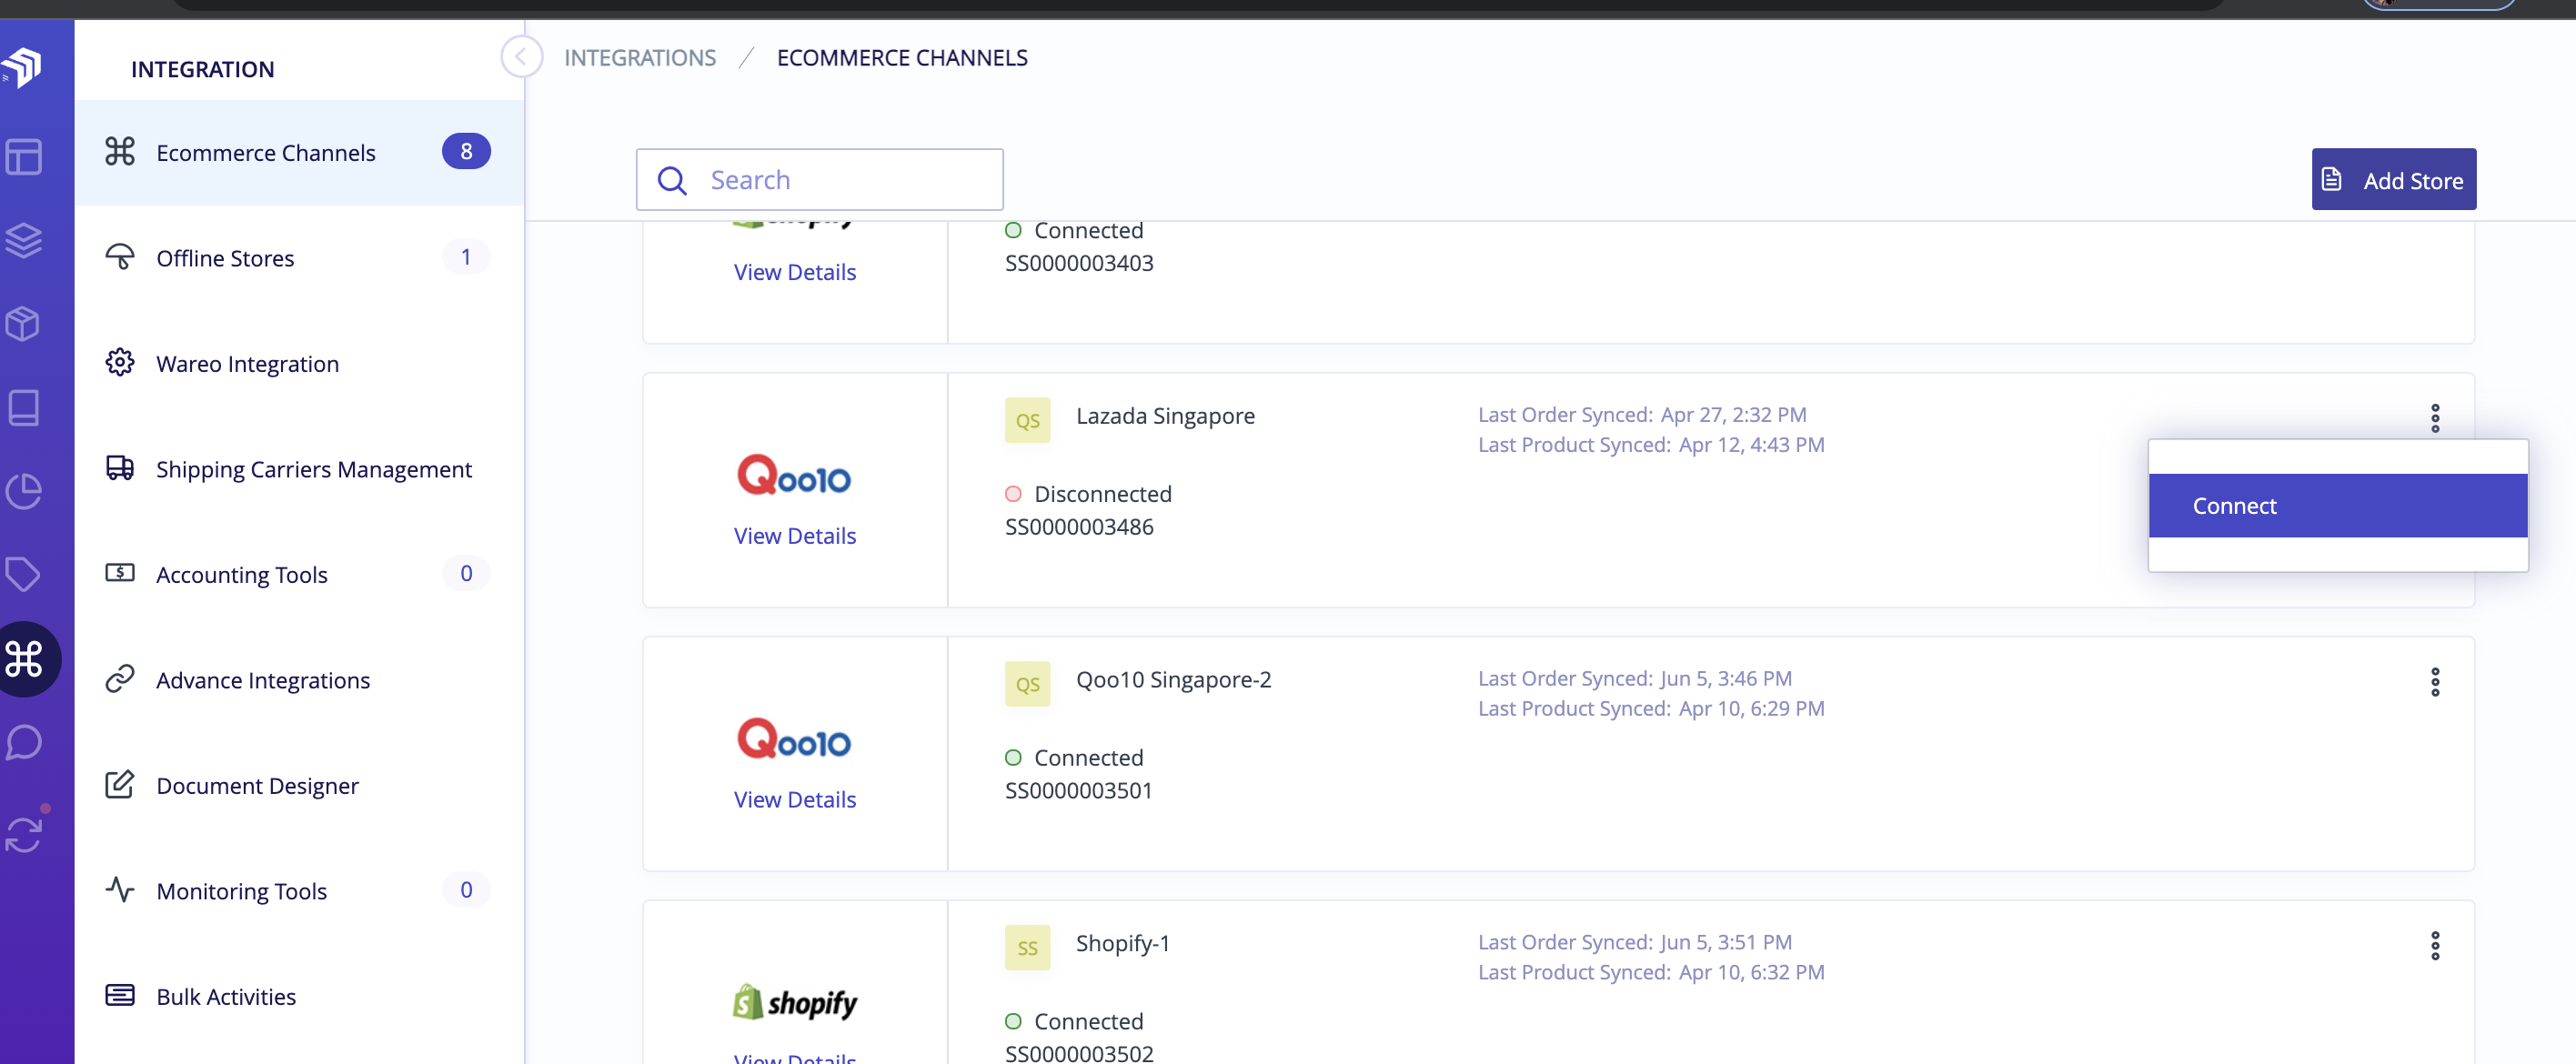
Task: Open Offline Stores in the sidebar
Action: click(299, 258)
